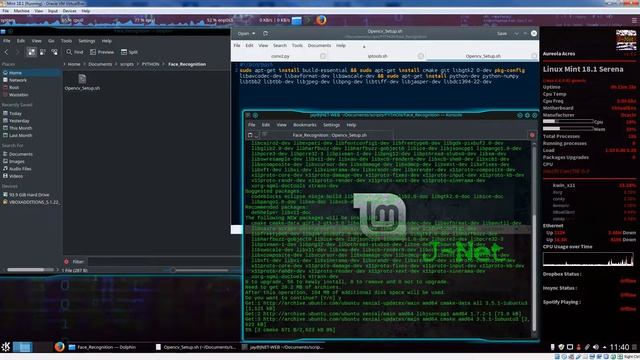
Task: Click new tab icon in Konsole tab bar
Action: pyautogui.click(x=250, y=135)
